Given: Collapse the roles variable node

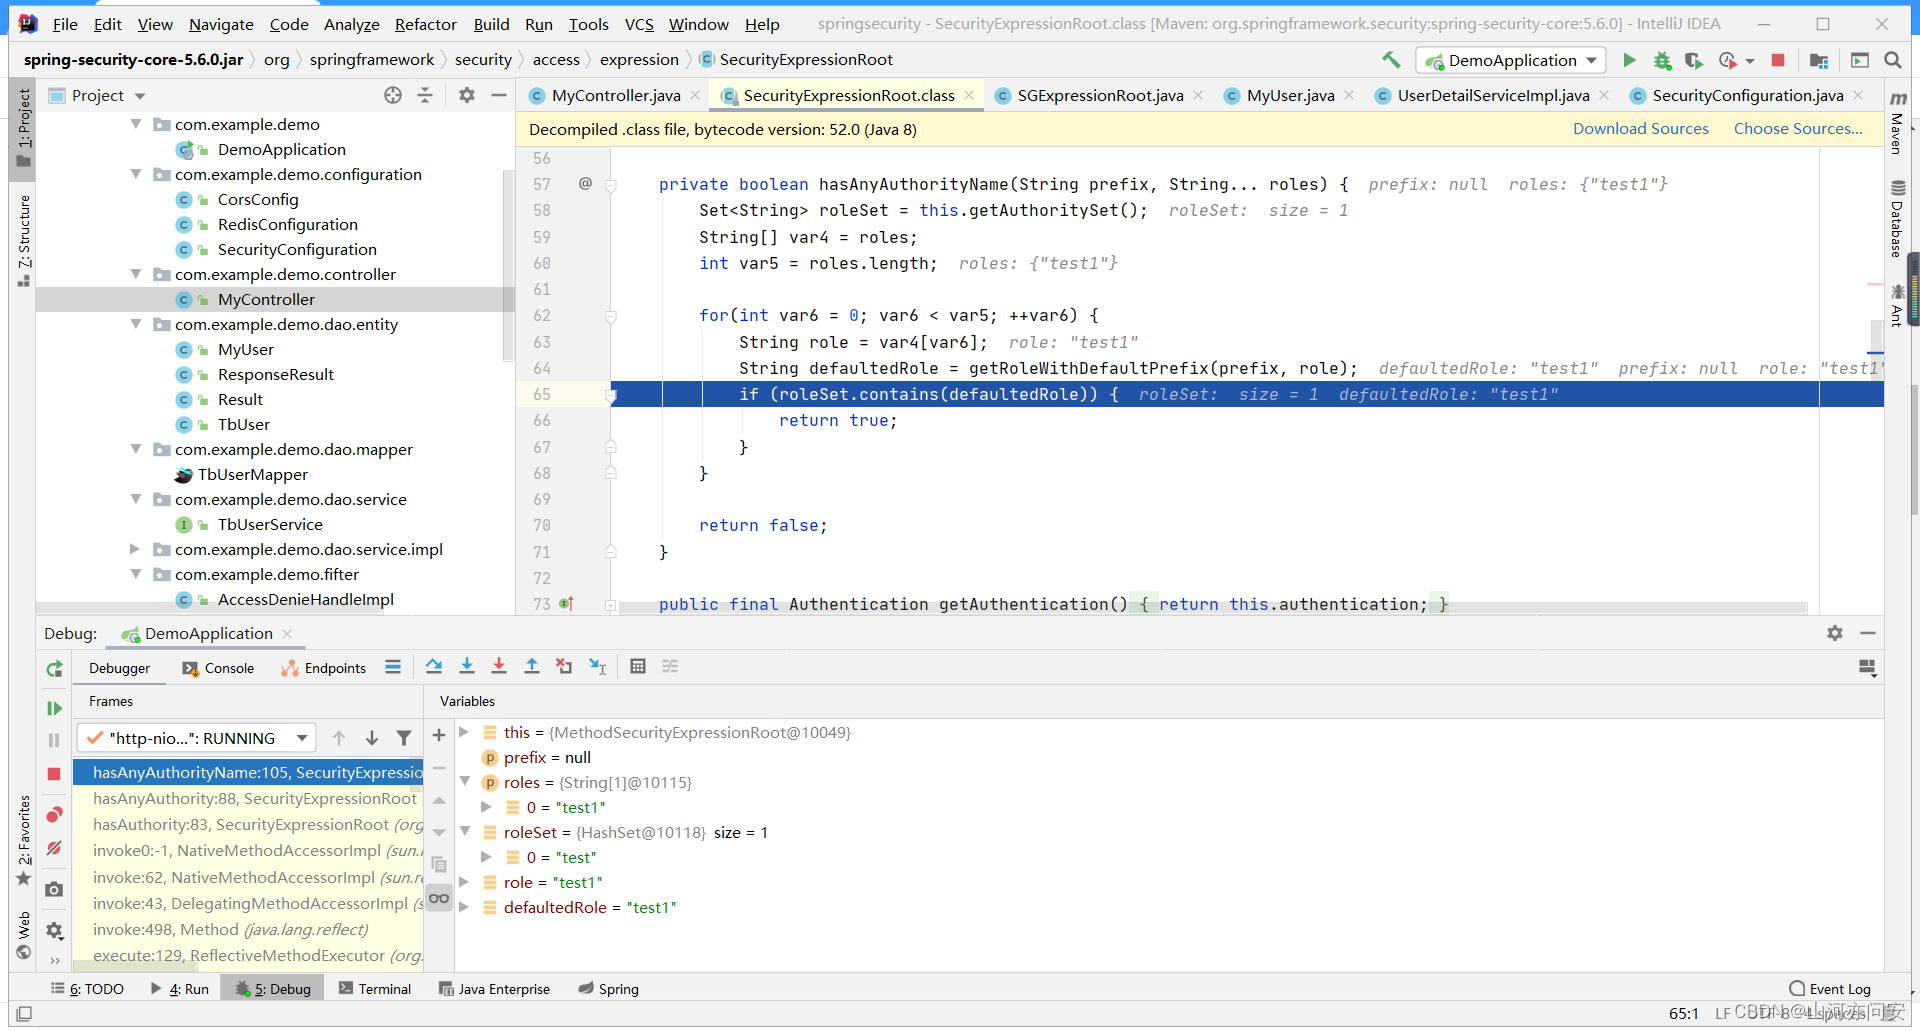Looking at the screenshot, I should click(464, 782).
